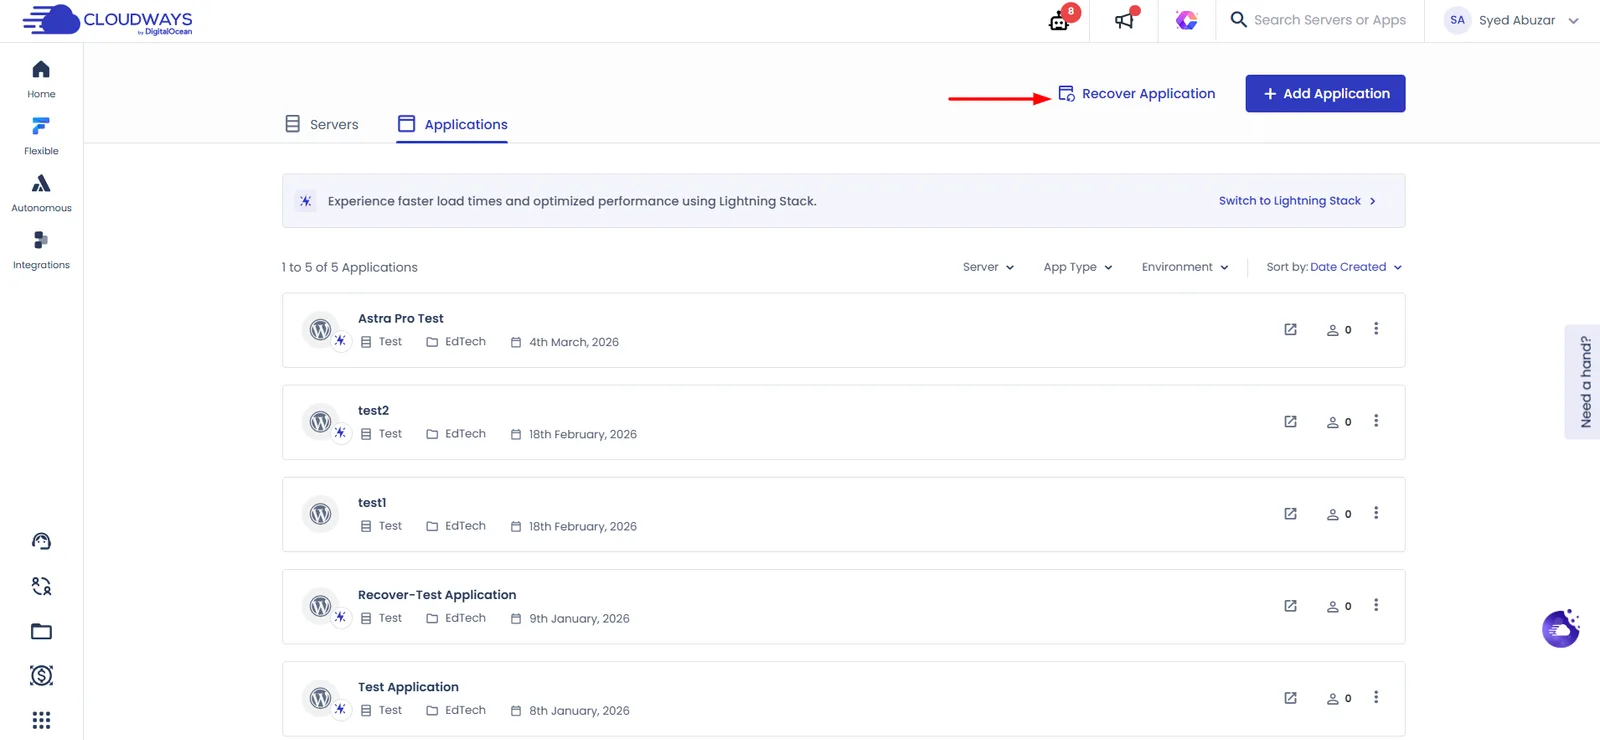The width and height of the screenshot is (1600, 740).
Task: Open Test Application external link icon
Action: [1290, 697]
